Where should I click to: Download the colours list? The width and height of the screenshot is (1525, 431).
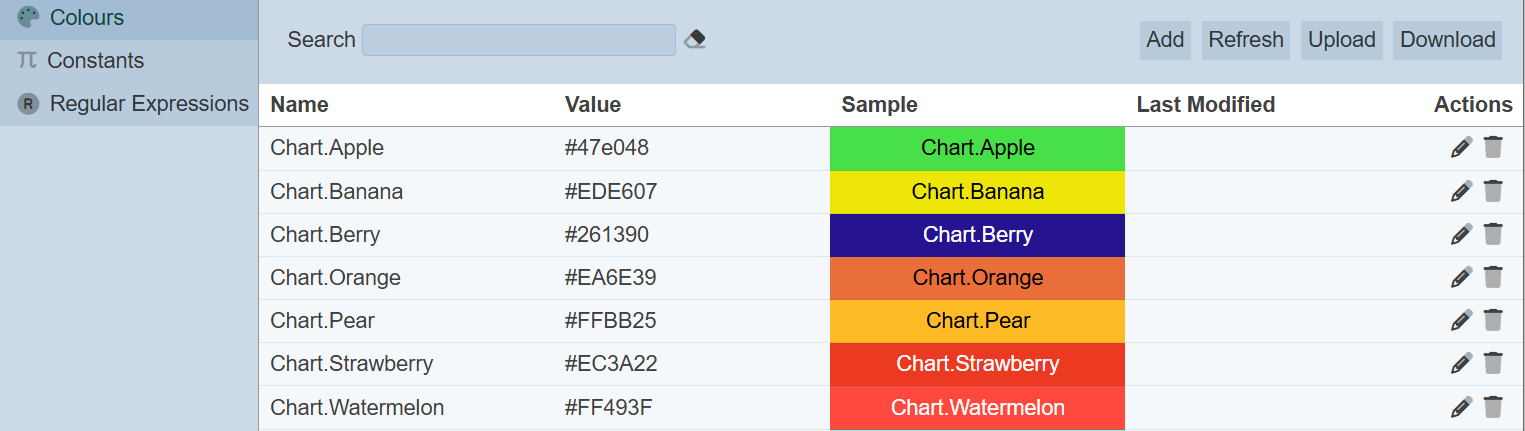click(1447, 40)
